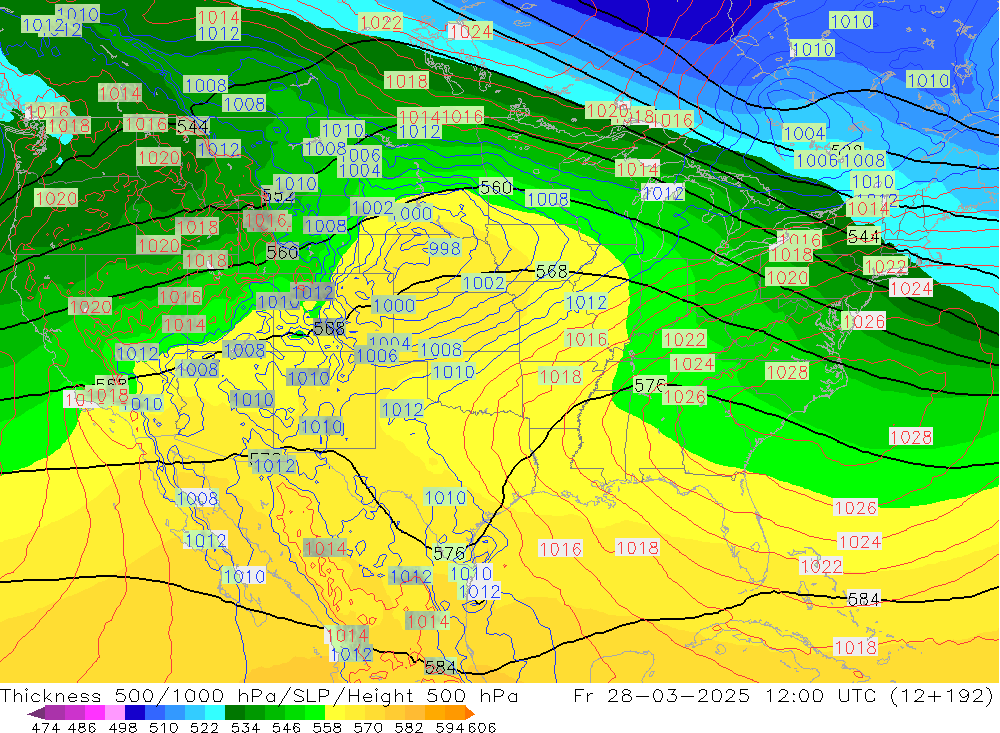Click the blue 998 low pressure label
The width and height of the screenshot is (1000, 733).
[x=445, y=248]
